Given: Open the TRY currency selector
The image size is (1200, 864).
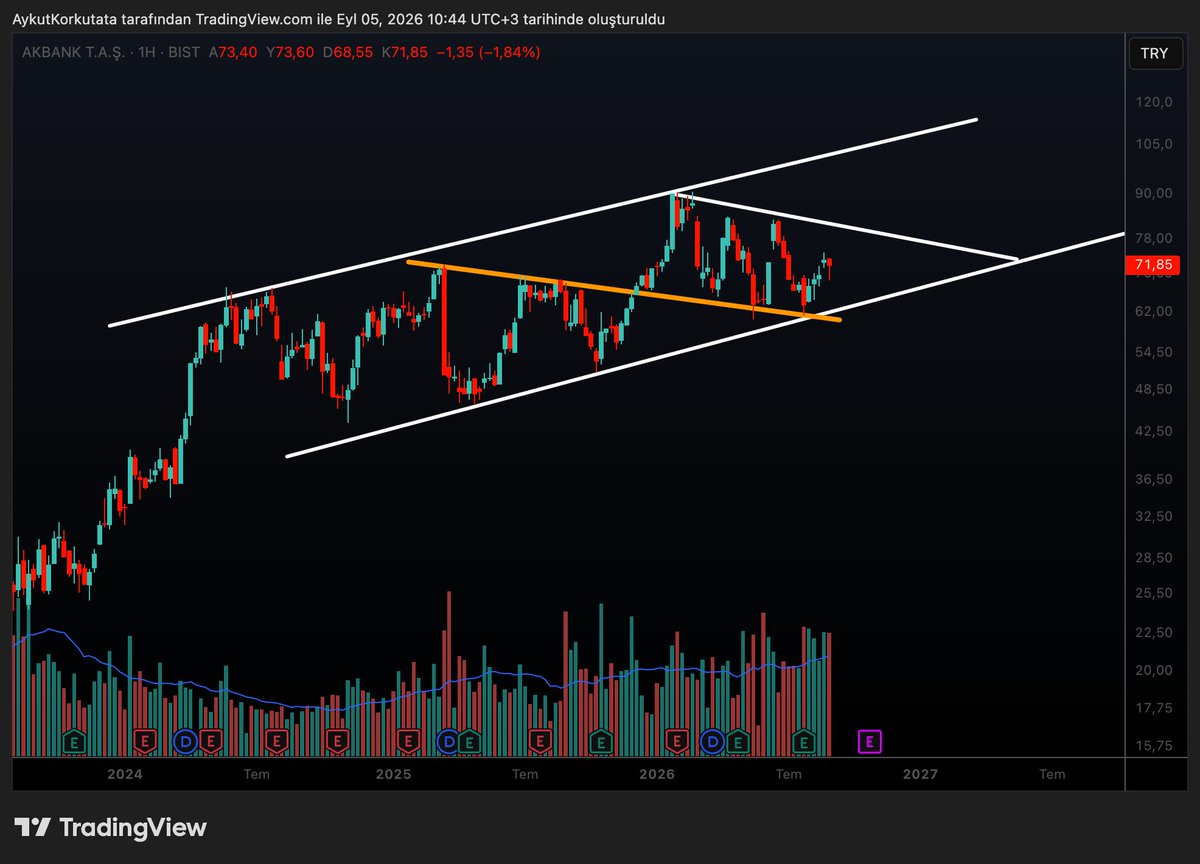Looking at the screenshot, I should click(x=1154, y=55).
